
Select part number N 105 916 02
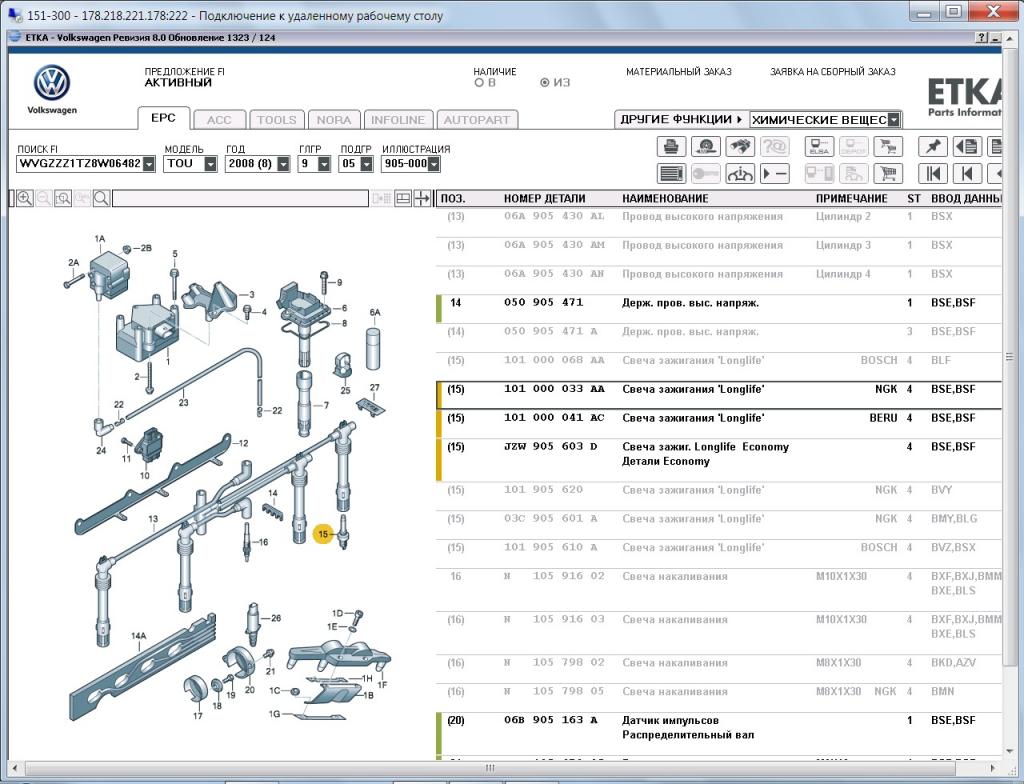[554, 576]
